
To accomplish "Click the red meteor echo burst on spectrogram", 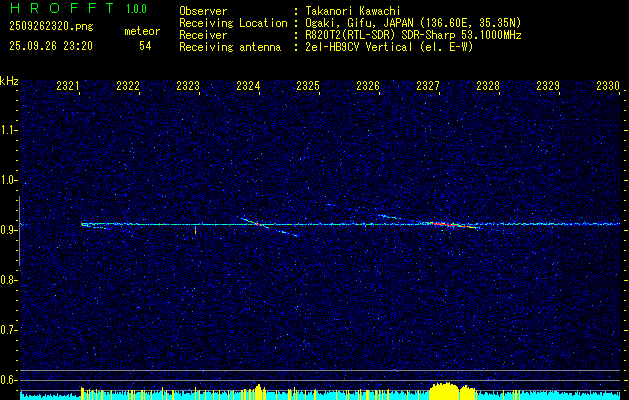I will click(453, 225).
